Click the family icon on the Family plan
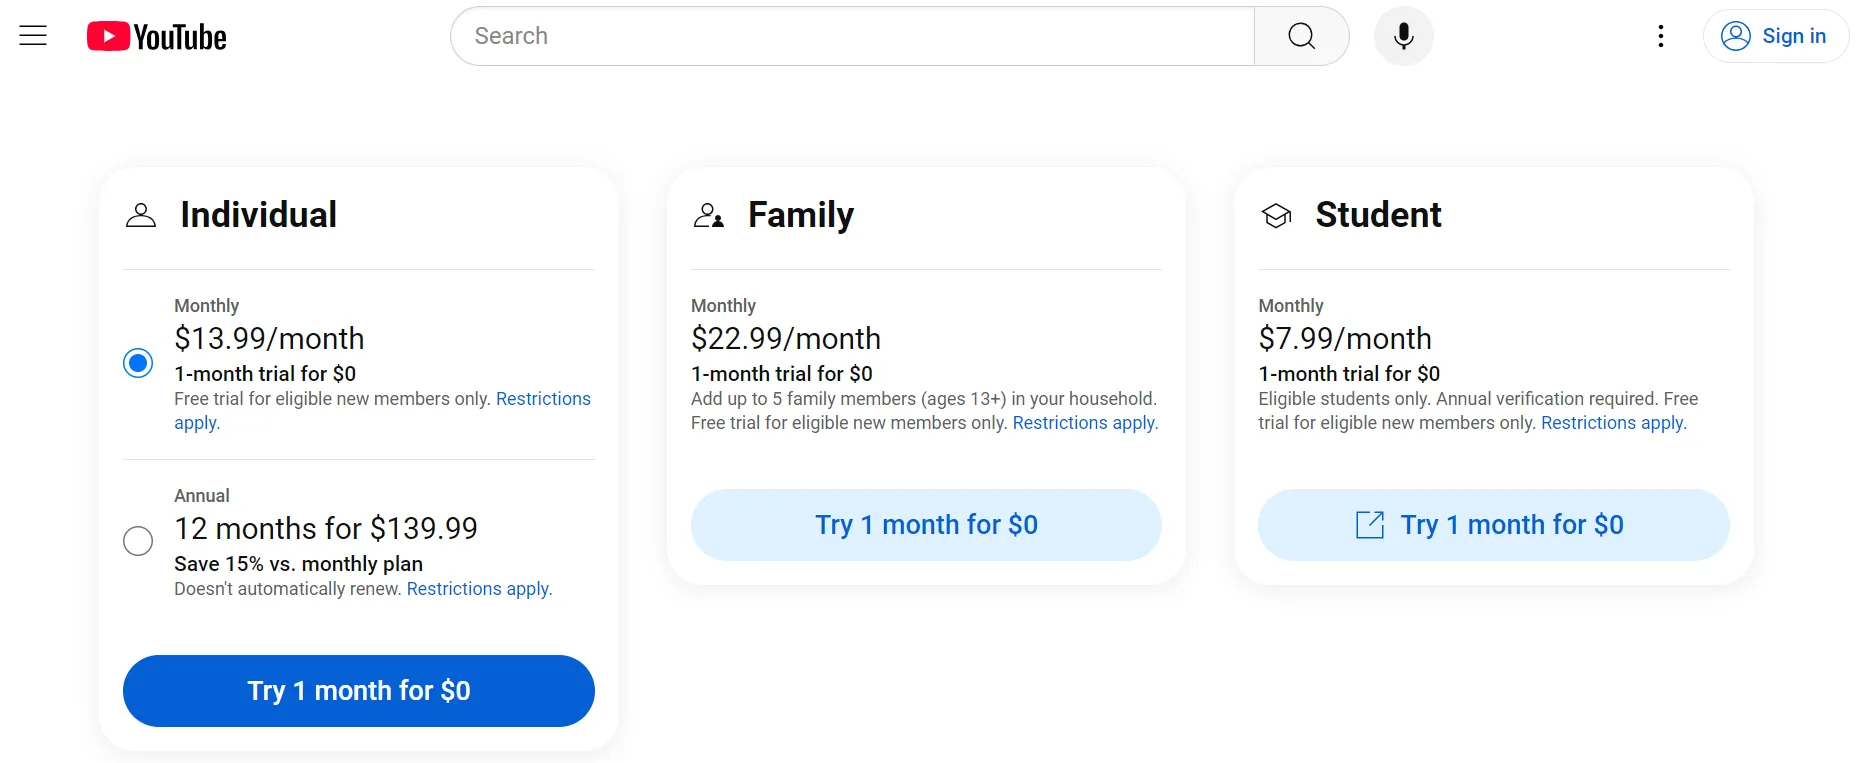The height and width of the screenshot is (763, 1866). 709,214
